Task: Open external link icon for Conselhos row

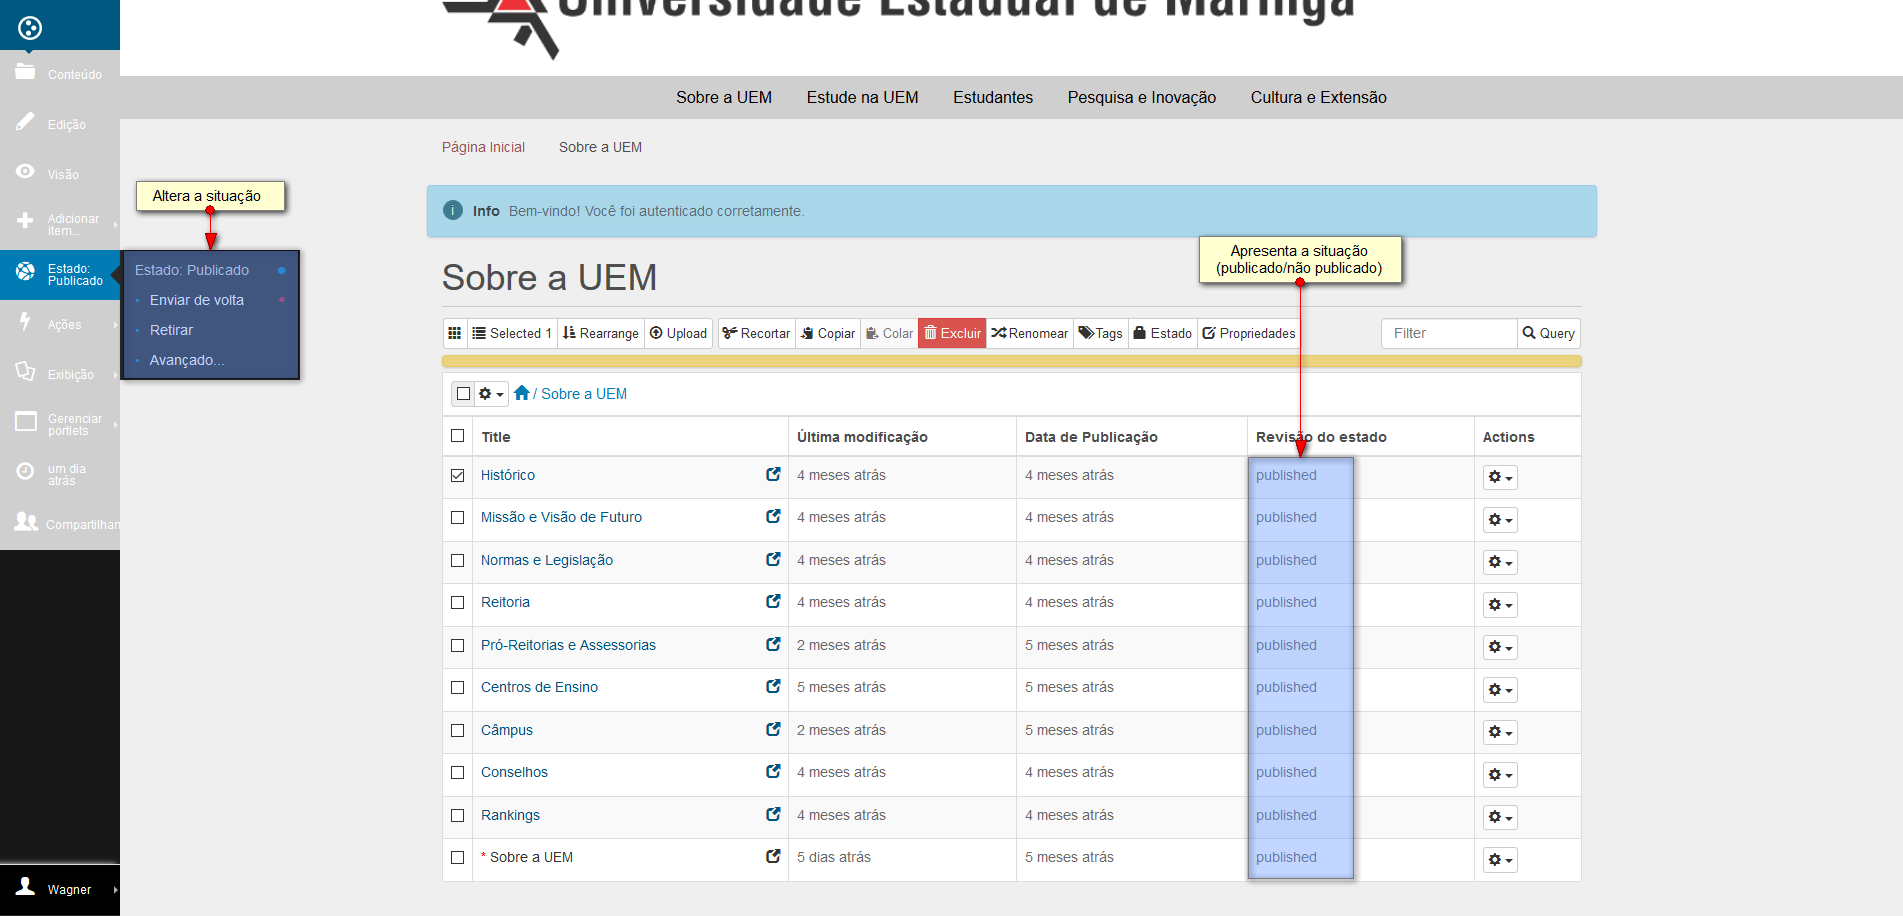Action: coord(773,771)
